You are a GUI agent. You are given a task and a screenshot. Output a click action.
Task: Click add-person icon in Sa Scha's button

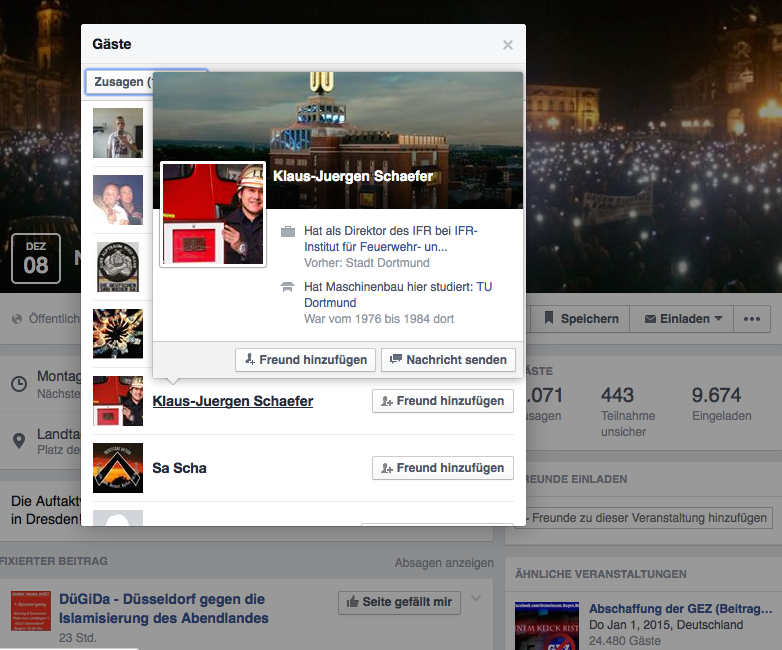(x=387, y=468)
